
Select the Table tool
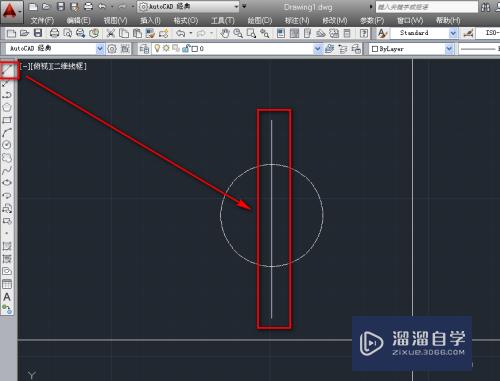7,284
